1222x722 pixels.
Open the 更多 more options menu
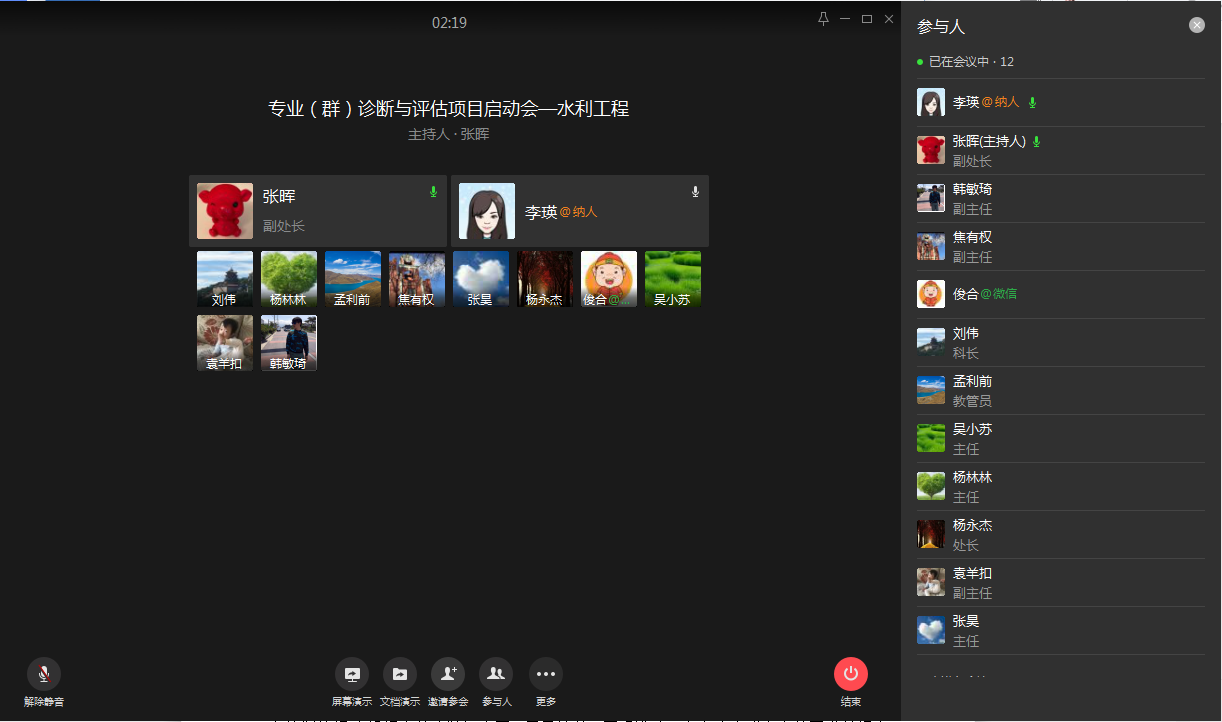click(545, 674)
